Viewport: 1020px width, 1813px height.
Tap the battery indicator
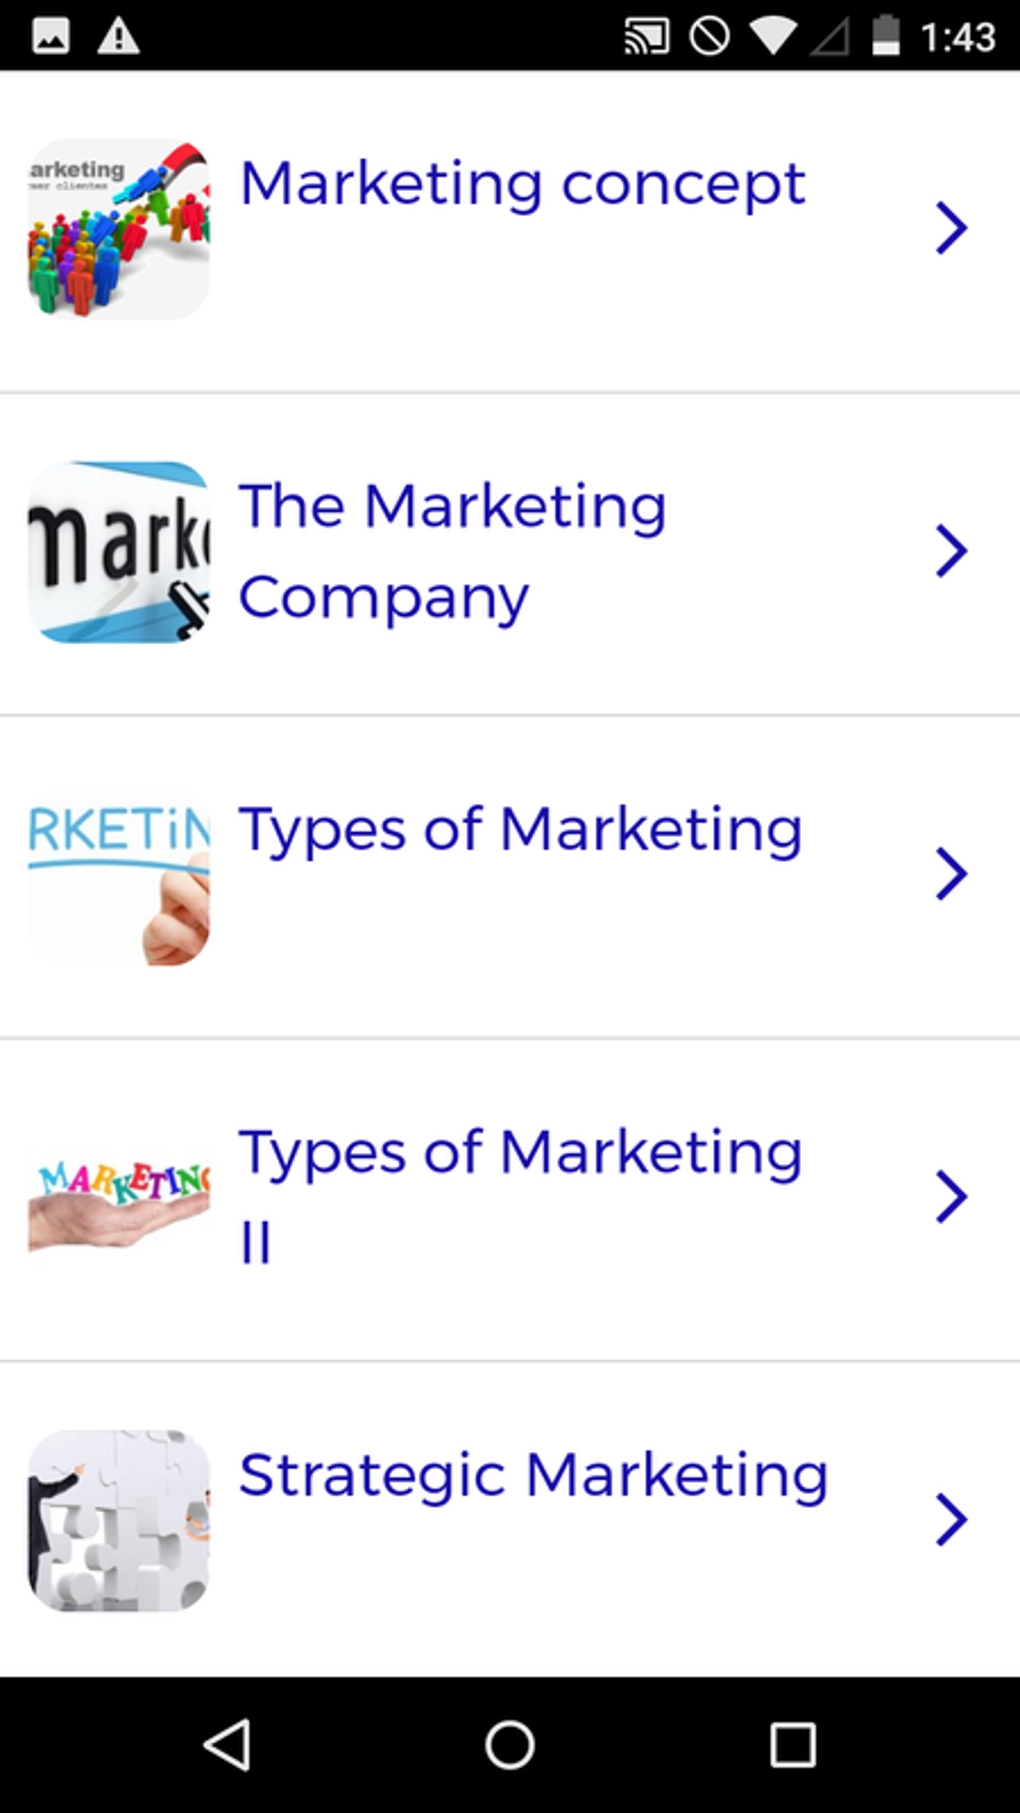point(884,36)
